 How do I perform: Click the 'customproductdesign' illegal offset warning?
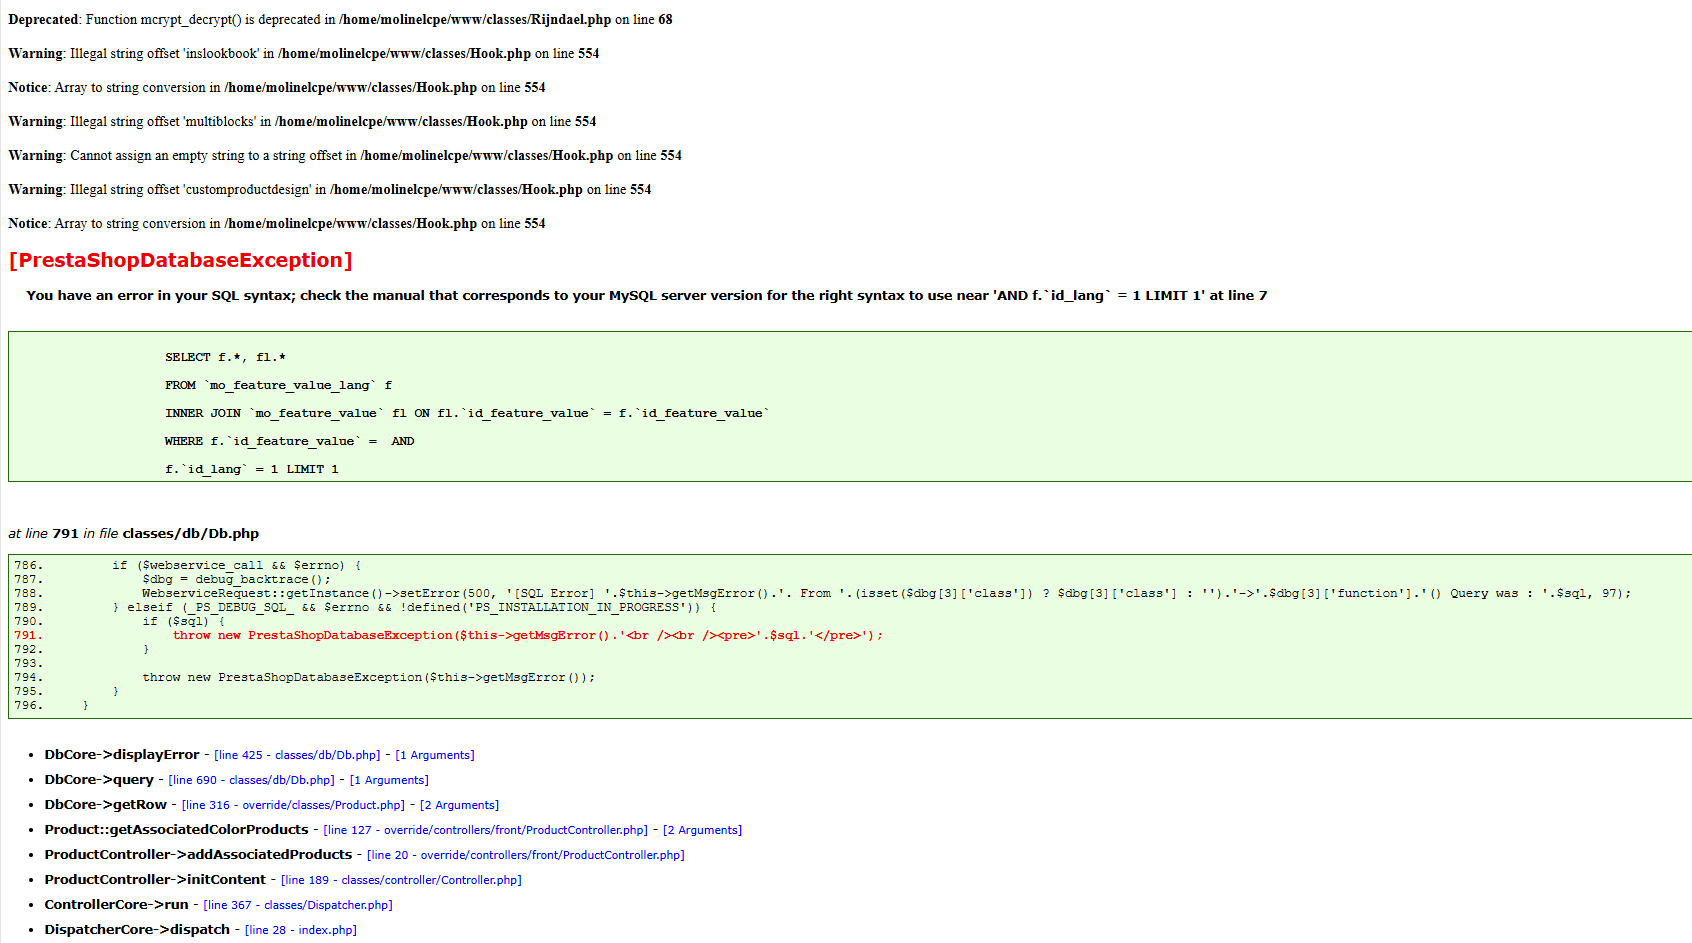click(x=330, y=189)
